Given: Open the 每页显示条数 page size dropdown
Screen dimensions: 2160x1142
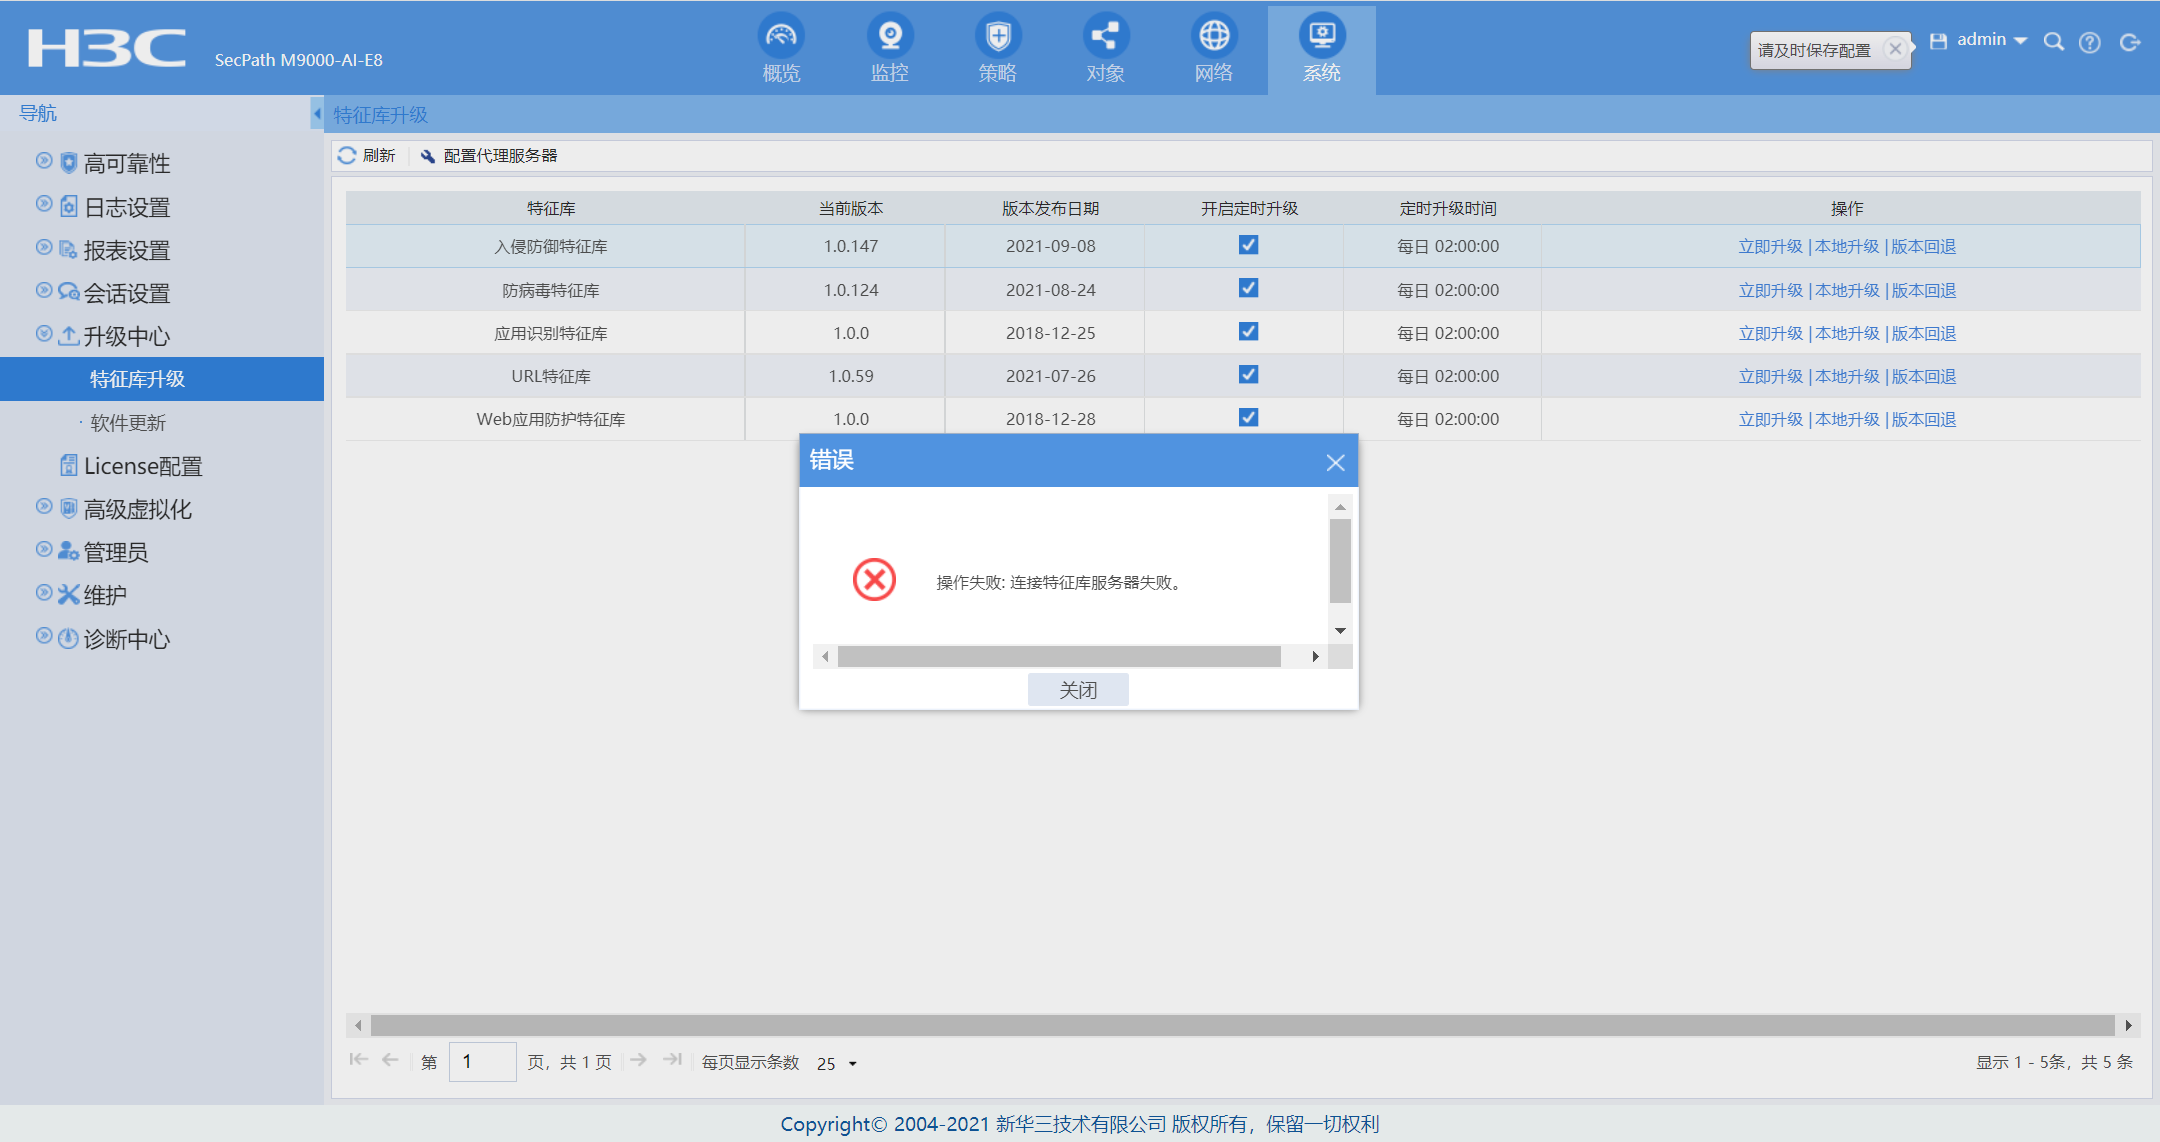Looking at the screenshot, I should [852, 1064].
